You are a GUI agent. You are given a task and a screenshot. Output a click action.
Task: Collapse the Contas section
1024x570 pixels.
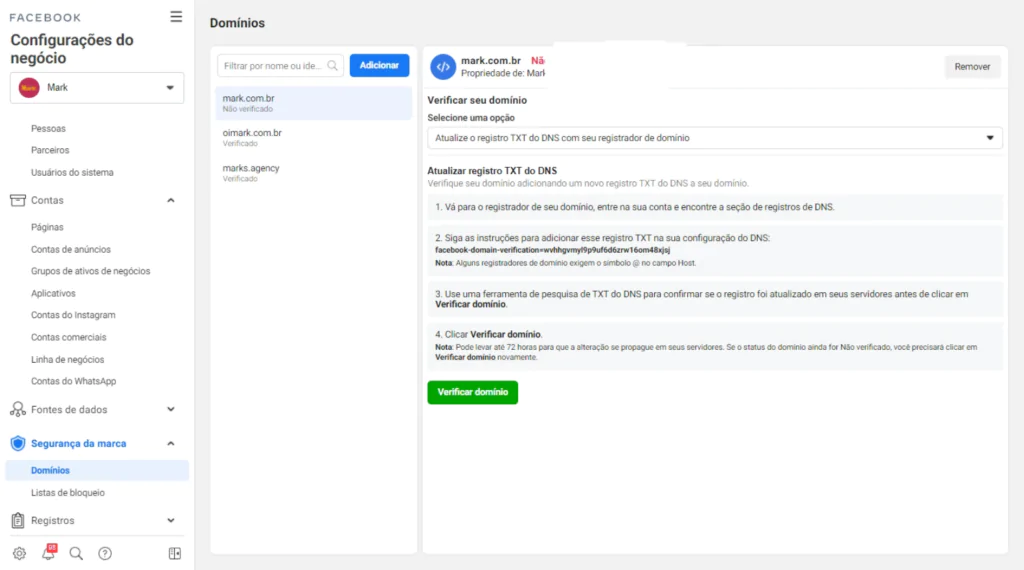[x=170, y=200]
